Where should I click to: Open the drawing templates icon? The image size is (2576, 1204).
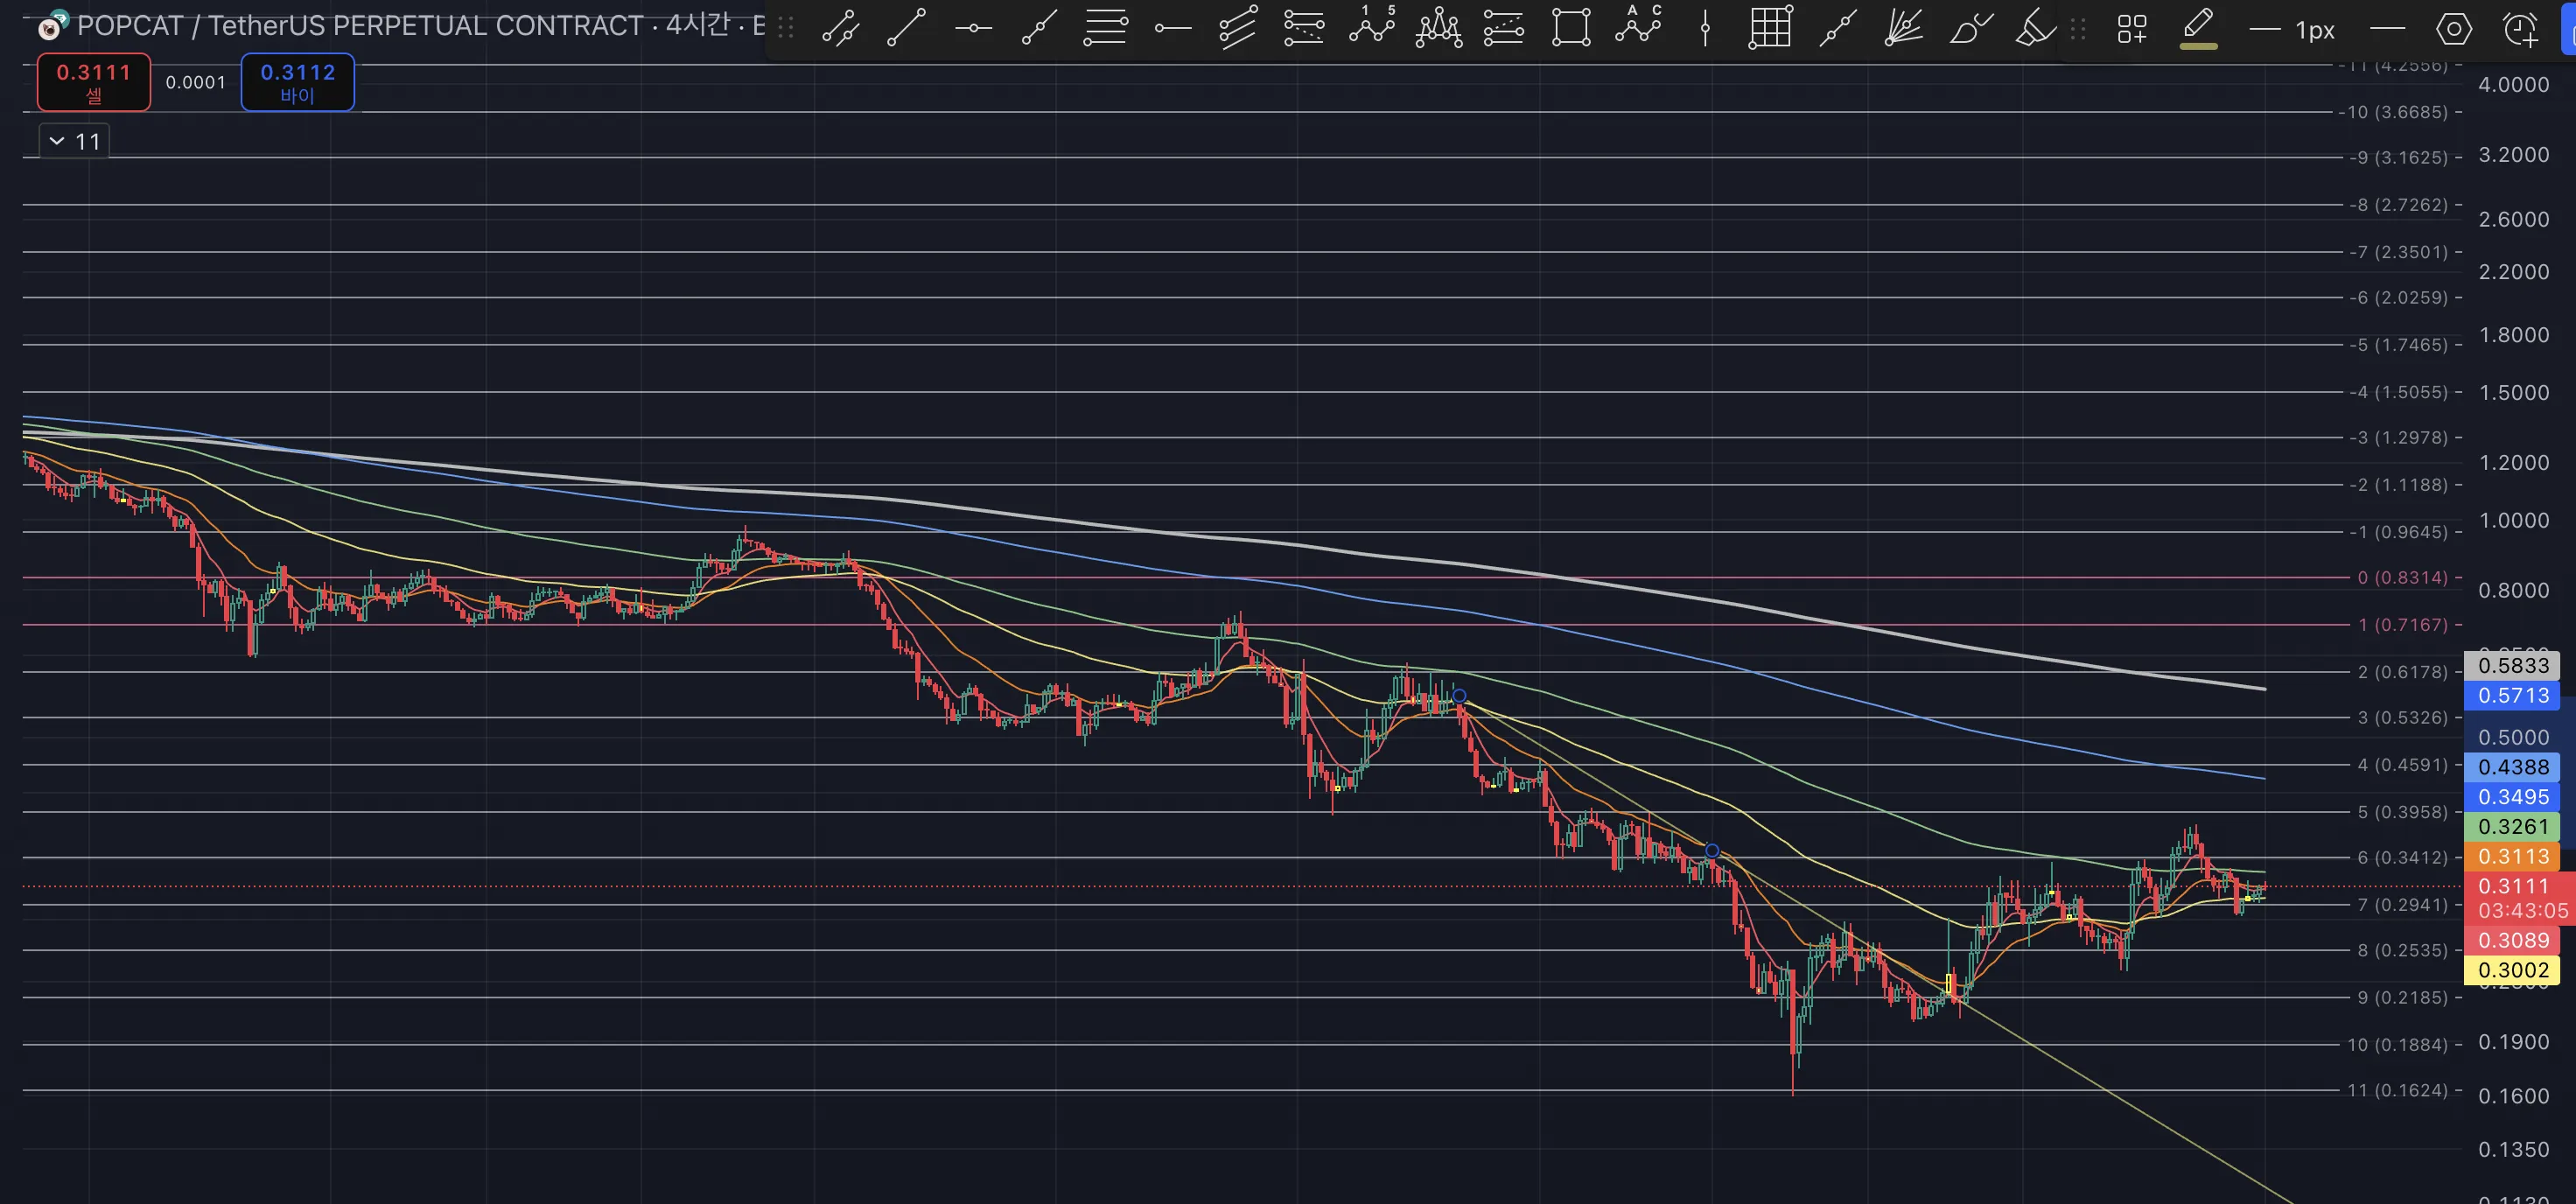click(x=2132, y=30)
